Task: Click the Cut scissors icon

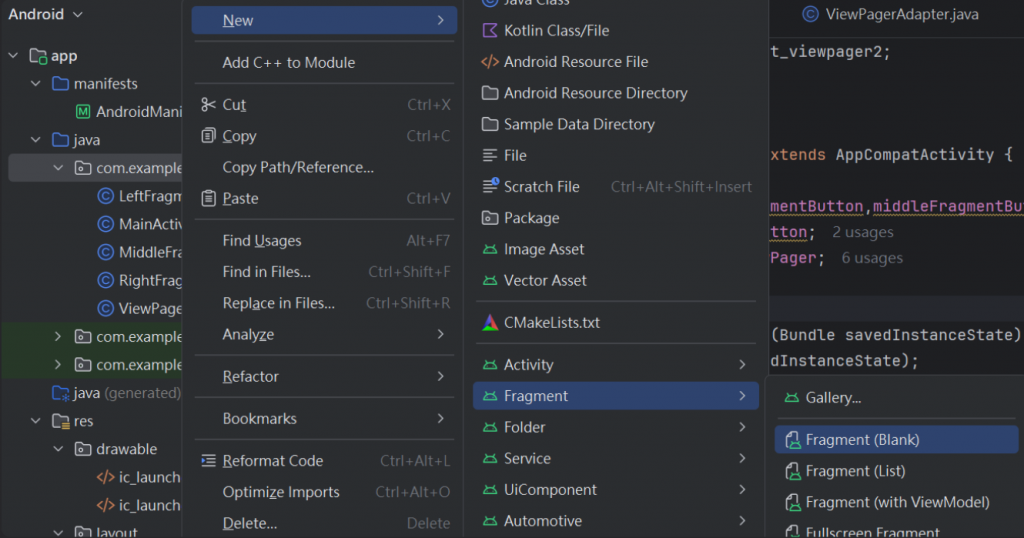Action: (208, 105)
